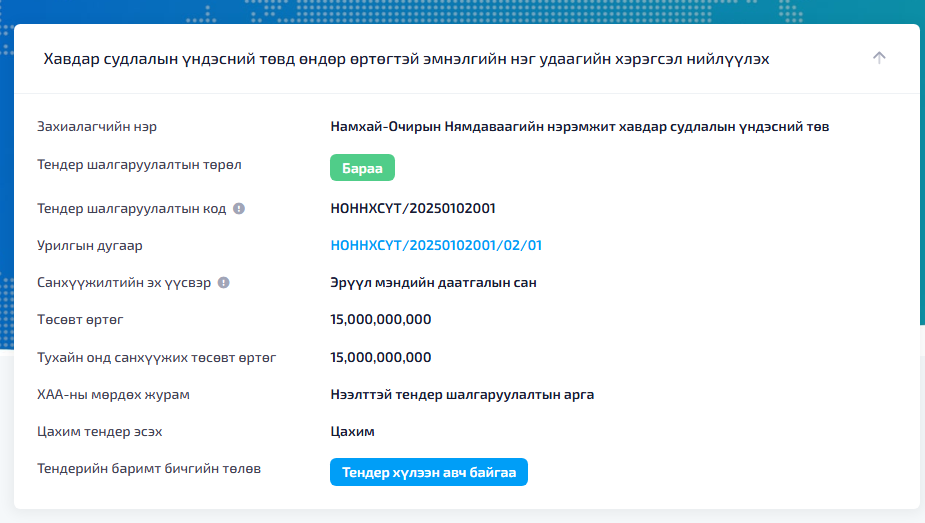
Task: Select the customer name Намхай-Очирын Нямдаваагийн text
Action: tap(579, 127)
